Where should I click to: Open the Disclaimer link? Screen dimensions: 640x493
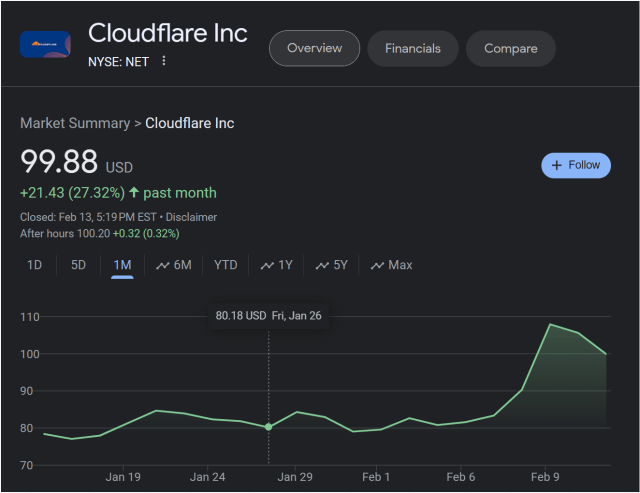click(191, 217)
